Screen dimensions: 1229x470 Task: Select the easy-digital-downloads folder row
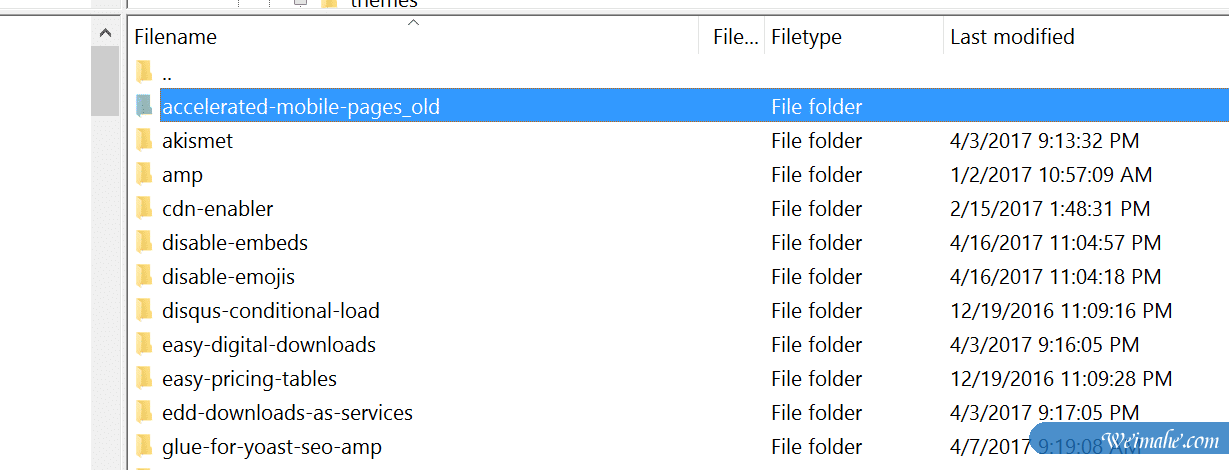pos(269,345)
